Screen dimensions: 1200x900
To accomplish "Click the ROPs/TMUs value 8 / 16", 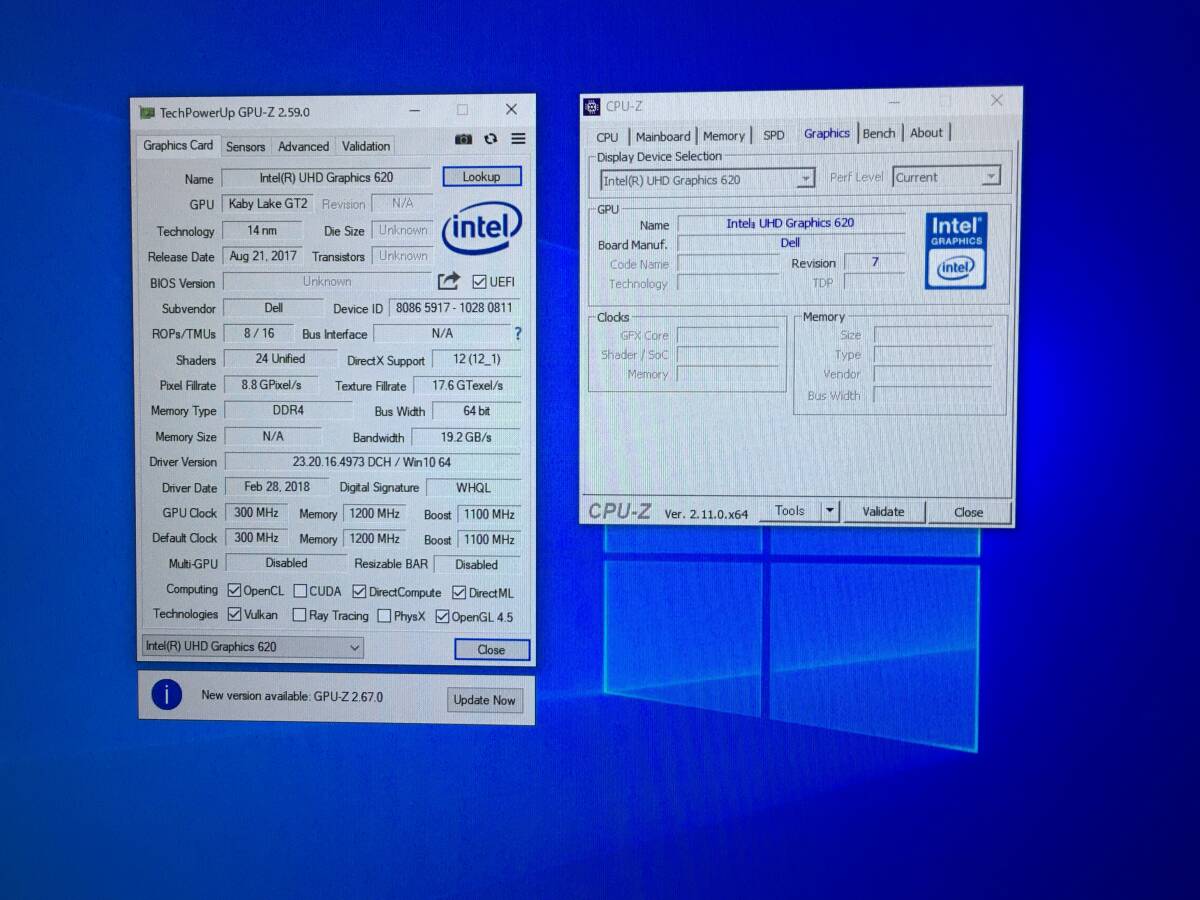I will pyautogui.click(x=259, y=333).
